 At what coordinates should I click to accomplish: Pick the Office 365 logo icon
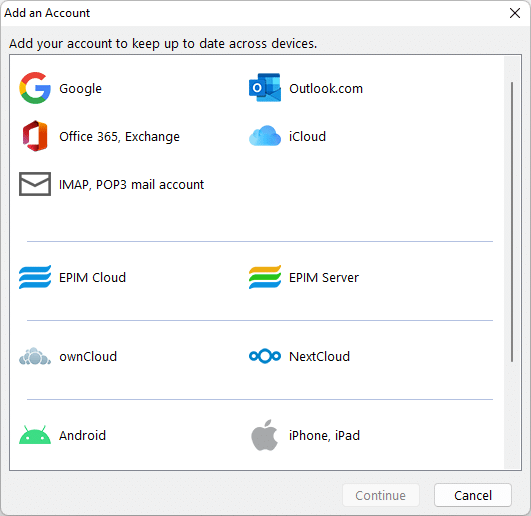point(35,136)
